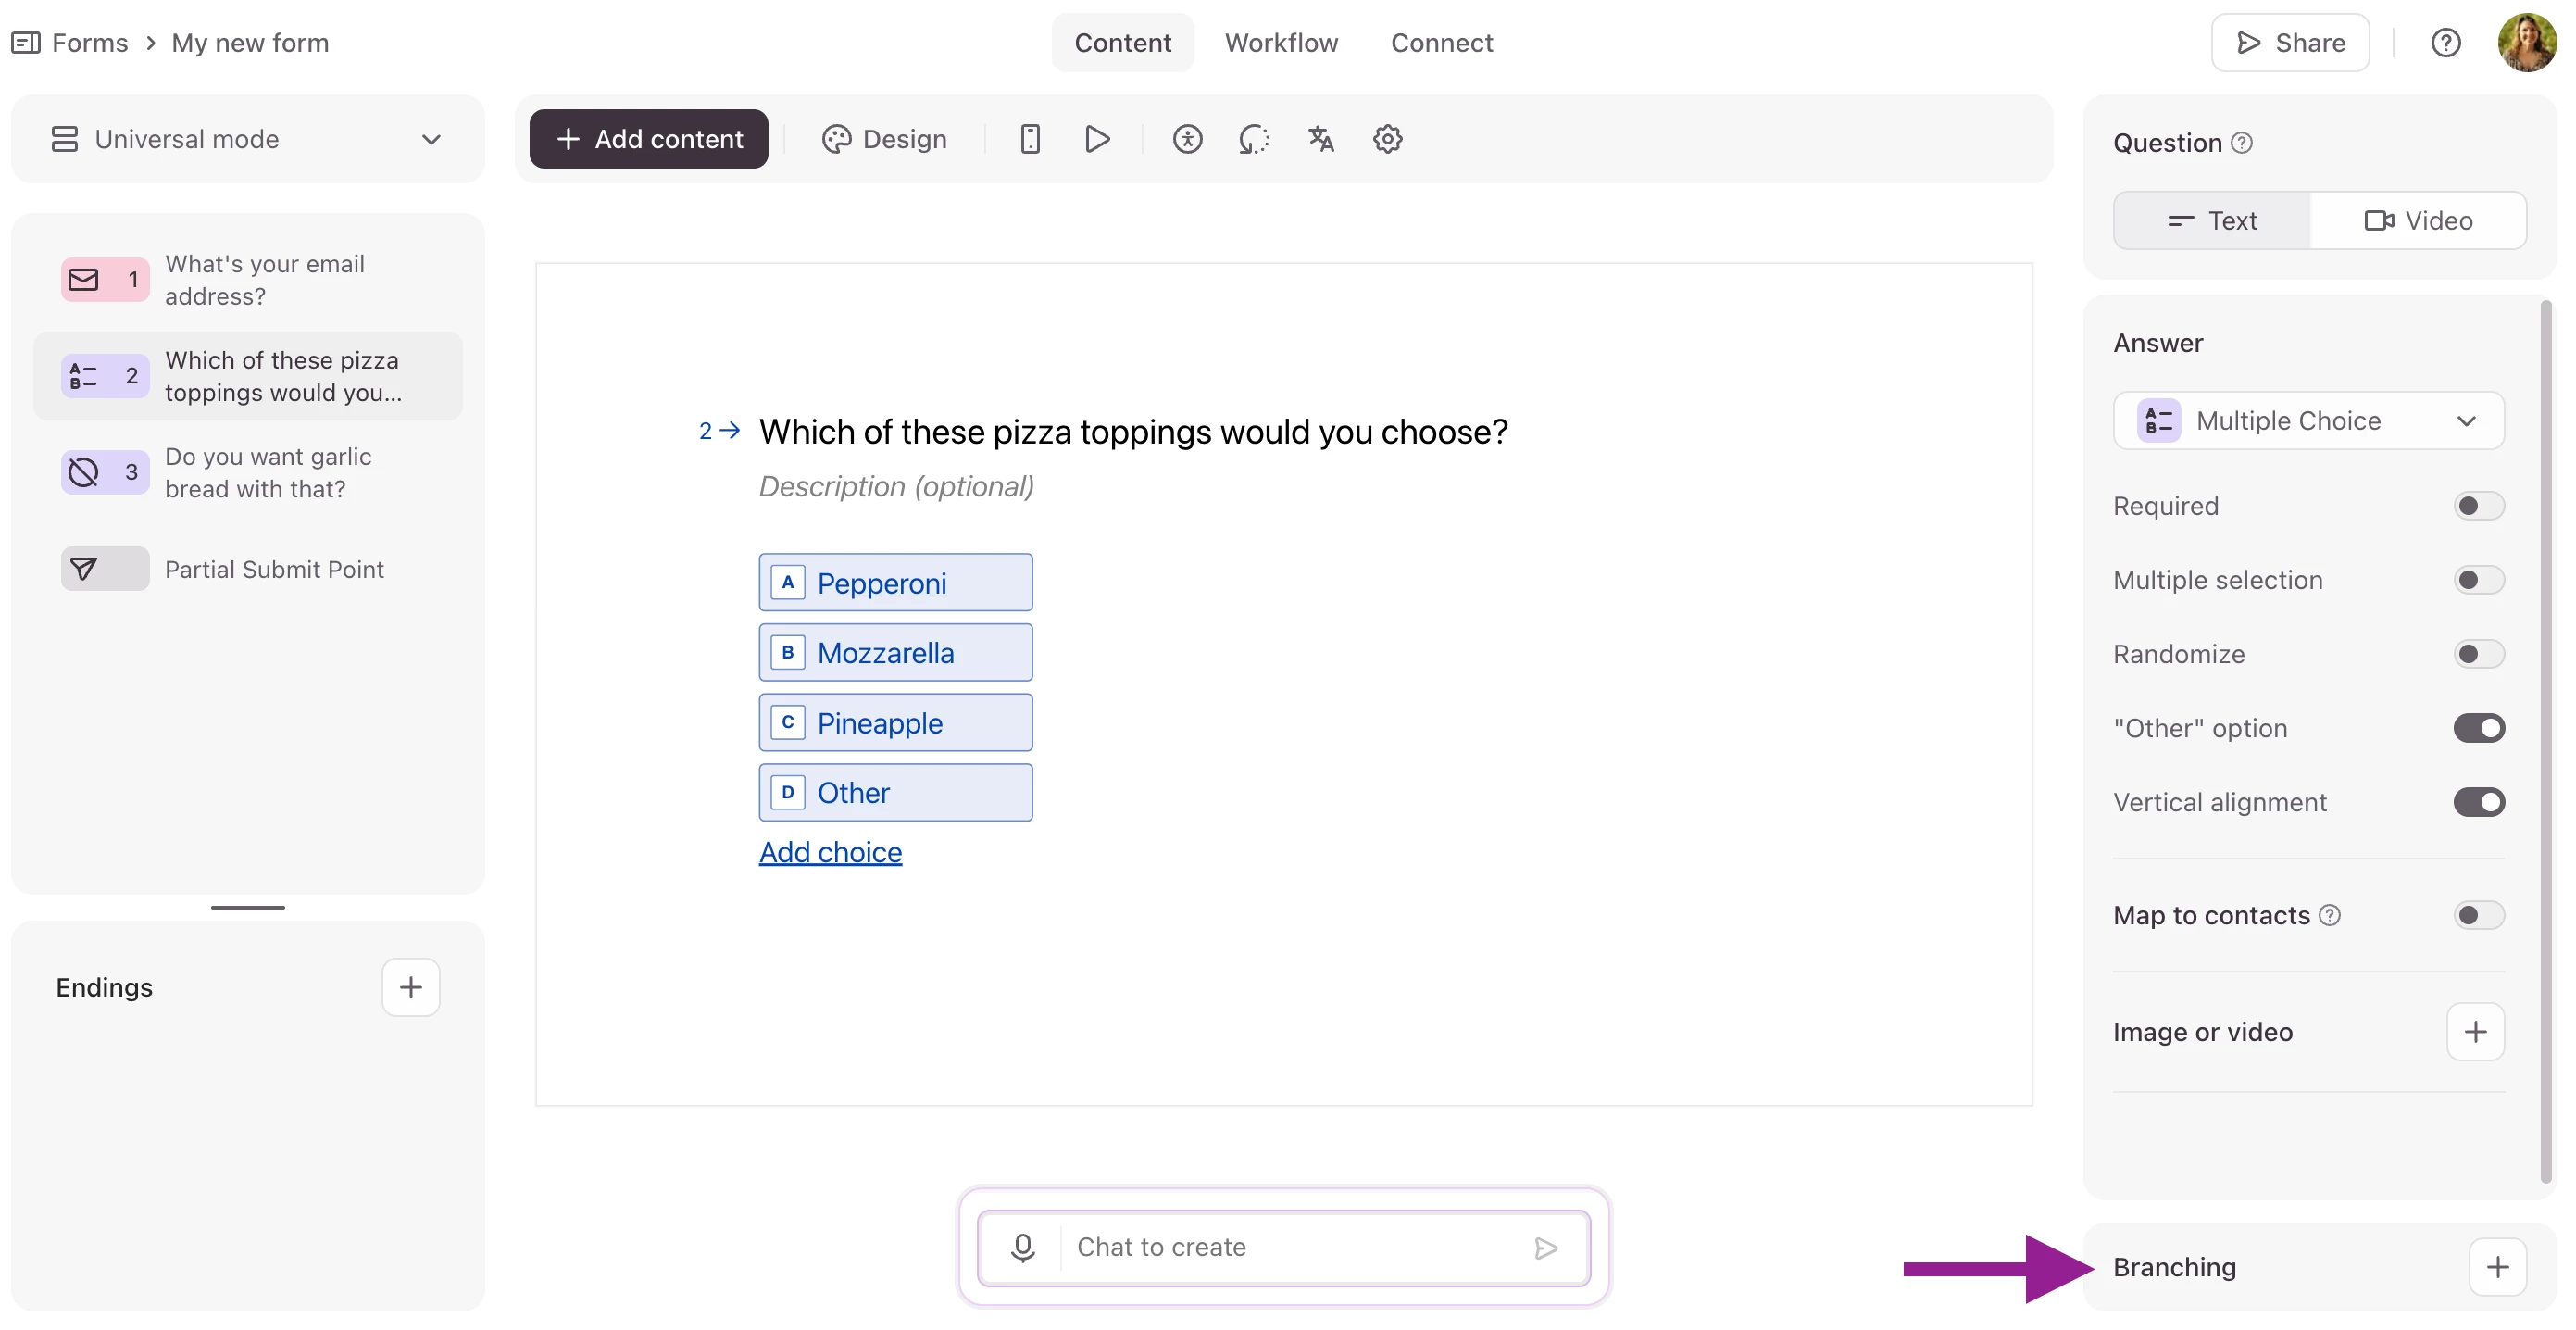Viewport: 2576px width, 1330px height.
Task: Expand Branching with plus button
Action: (x=2497, y=1267)
